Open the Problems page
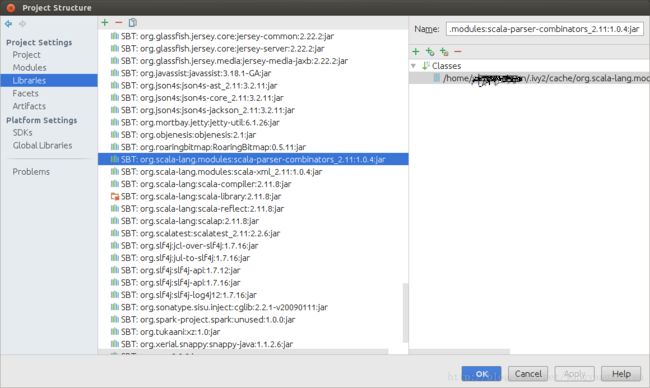 pyautogui.click(x=31, y=172)
